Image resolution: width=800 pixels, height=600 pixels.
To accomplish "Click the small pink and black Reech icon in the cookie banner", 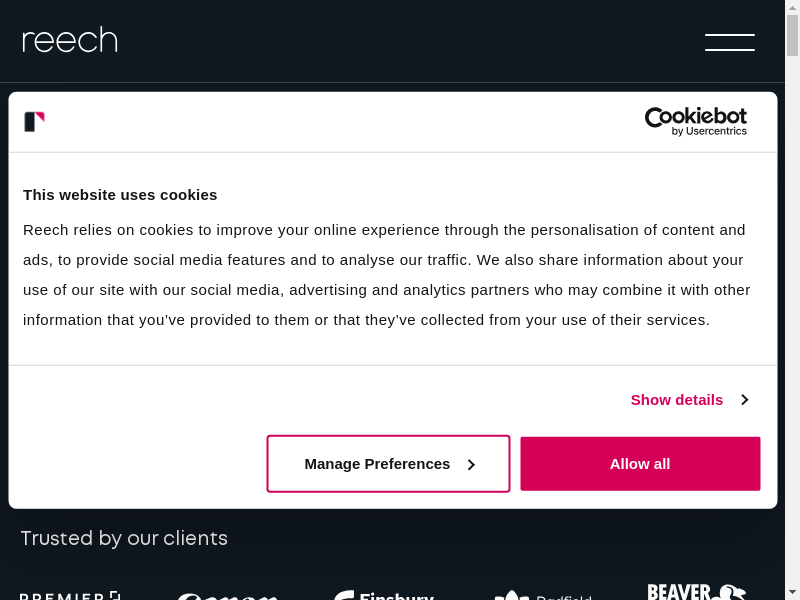I will pos(34,122).
